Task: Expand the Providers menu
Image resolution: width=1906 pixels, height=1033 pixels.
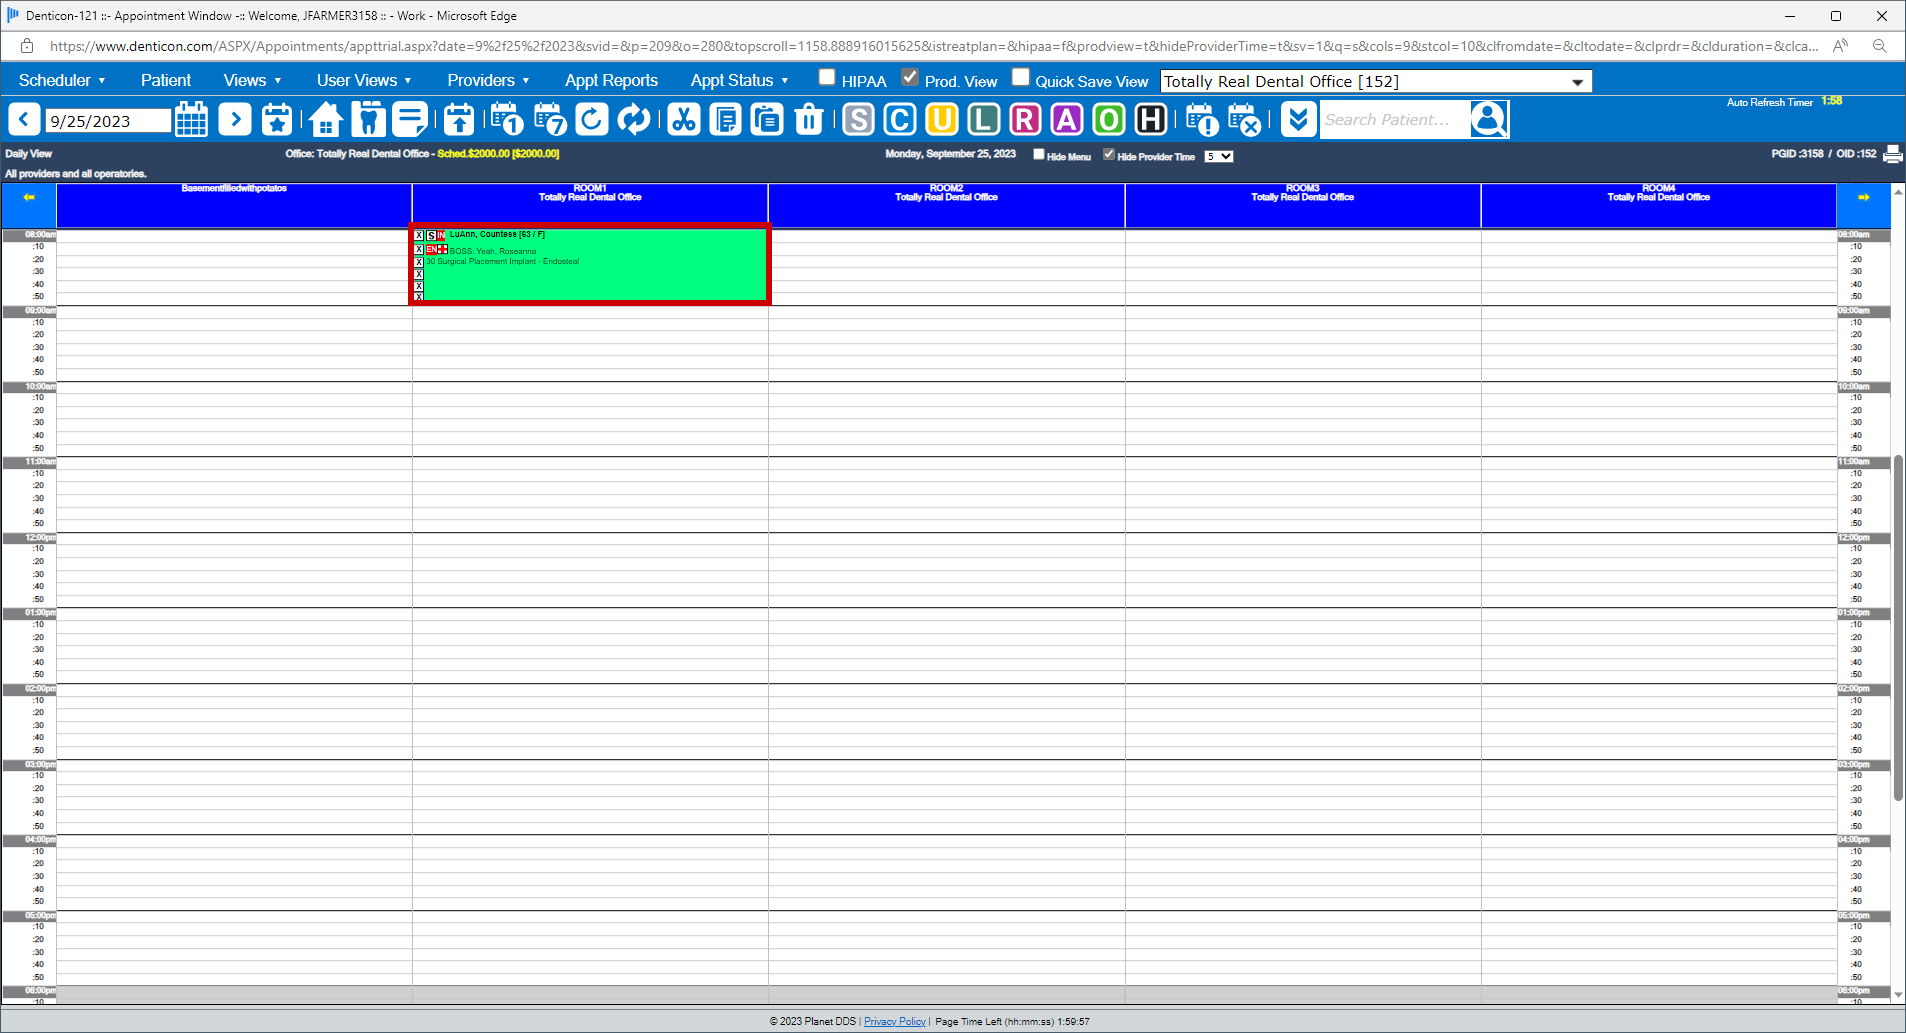Action: click(x=488, y=80)
